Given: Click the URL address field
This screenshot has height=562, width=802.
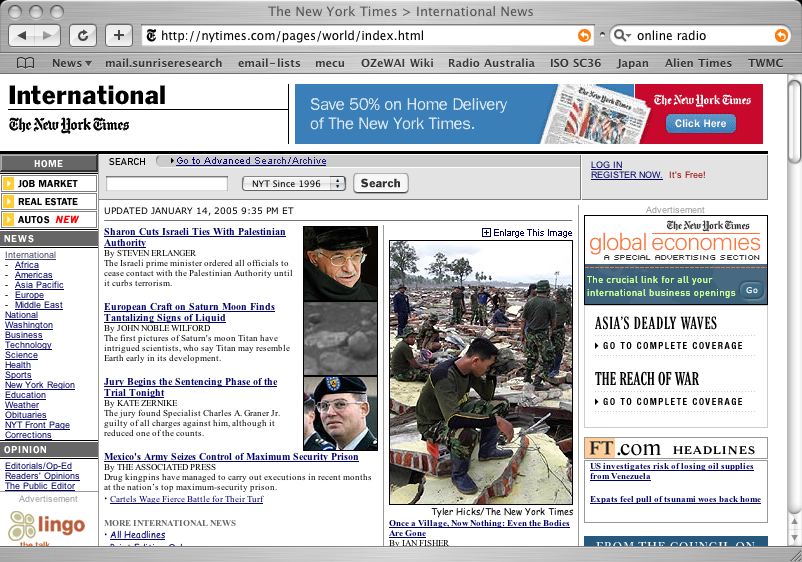Looking at the screenshot, I should tap(366, 35).
